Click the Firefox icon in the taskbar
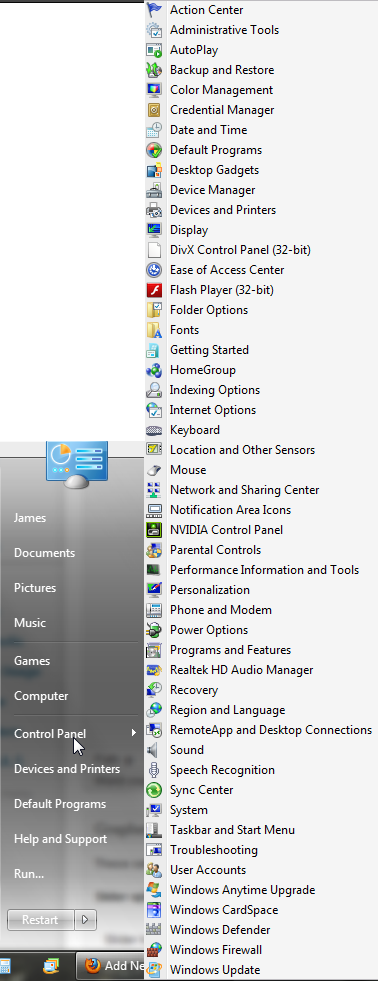The width and height of the screenshot is (378, 981). [93, 966]
